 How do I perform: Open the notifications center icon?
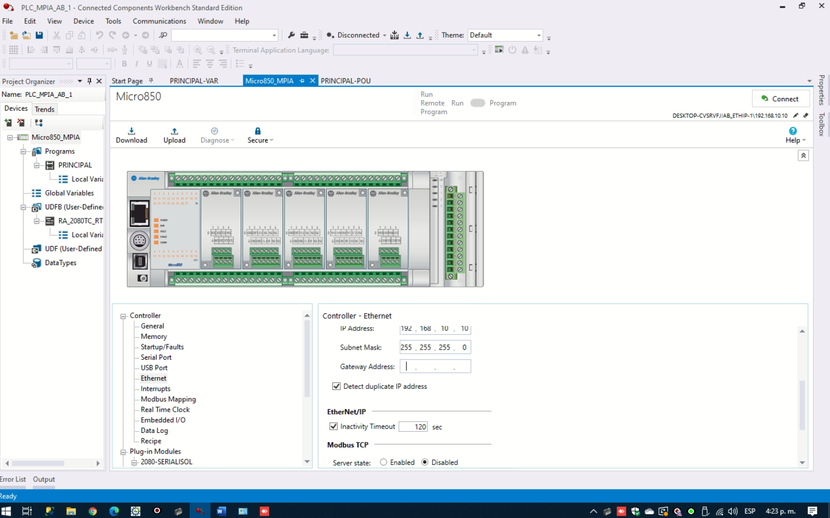813,511
